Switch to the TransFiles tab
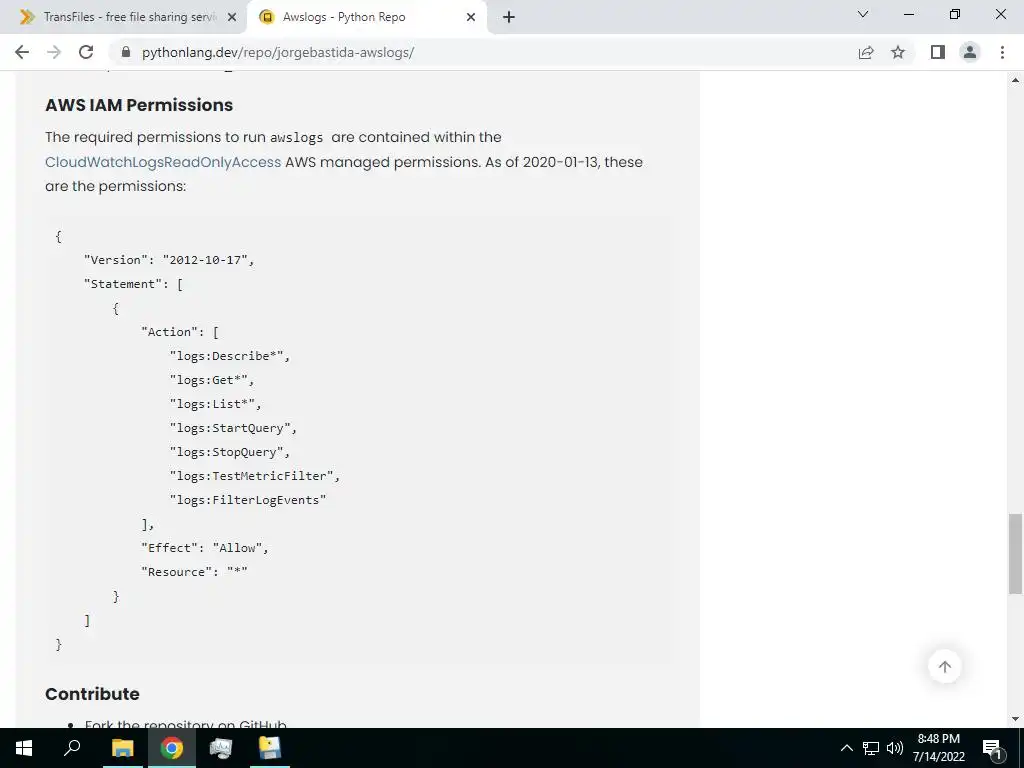 point(123,18)
